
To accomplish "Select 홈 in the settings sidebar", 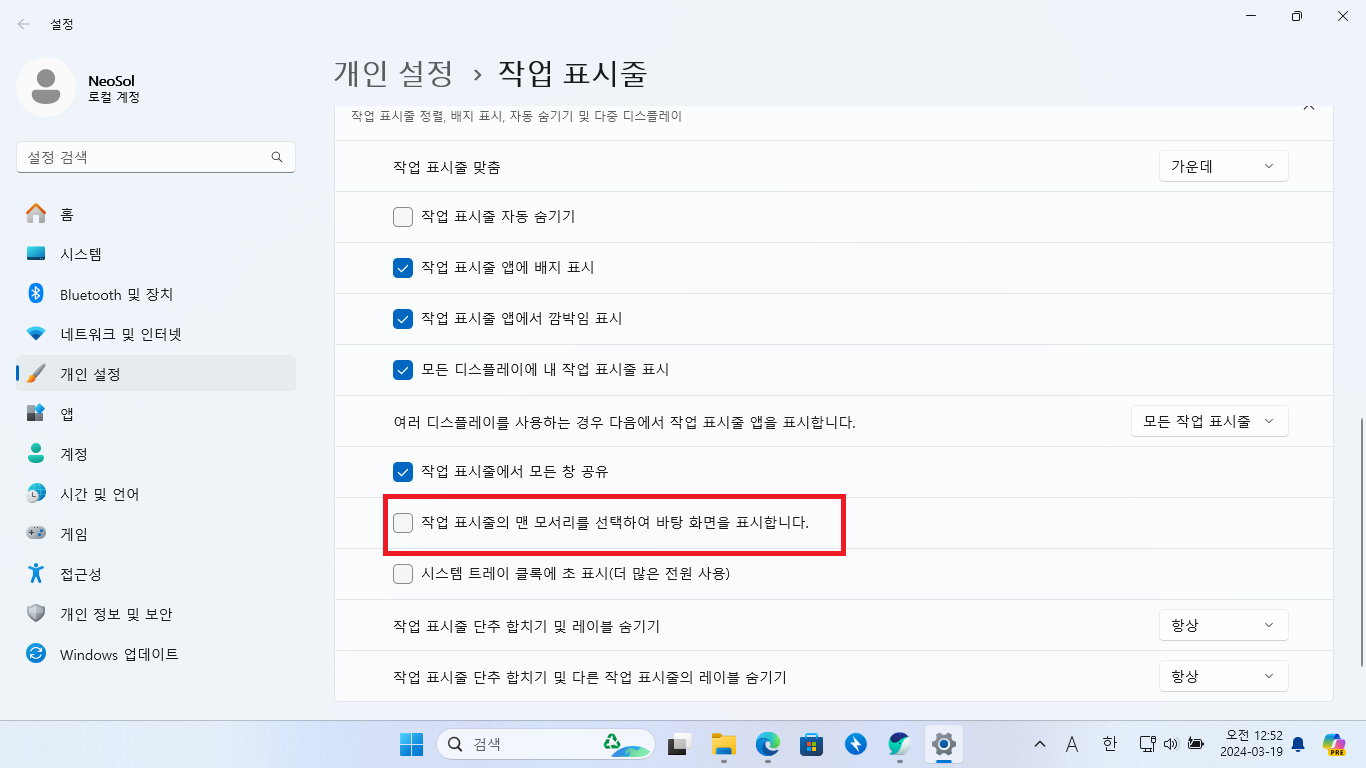I will (x=66, y=214).
